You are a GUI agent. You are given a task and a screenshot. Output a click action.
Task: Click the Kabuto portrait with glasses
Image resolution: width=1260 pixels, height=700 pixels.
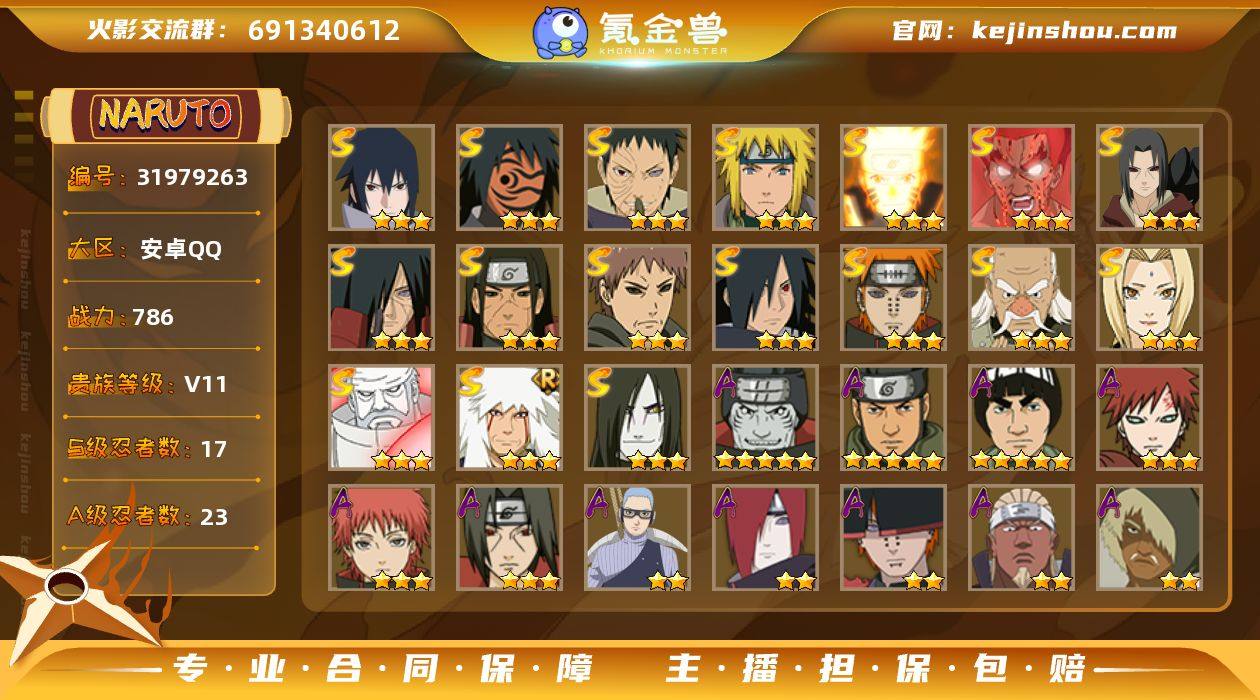638,538
